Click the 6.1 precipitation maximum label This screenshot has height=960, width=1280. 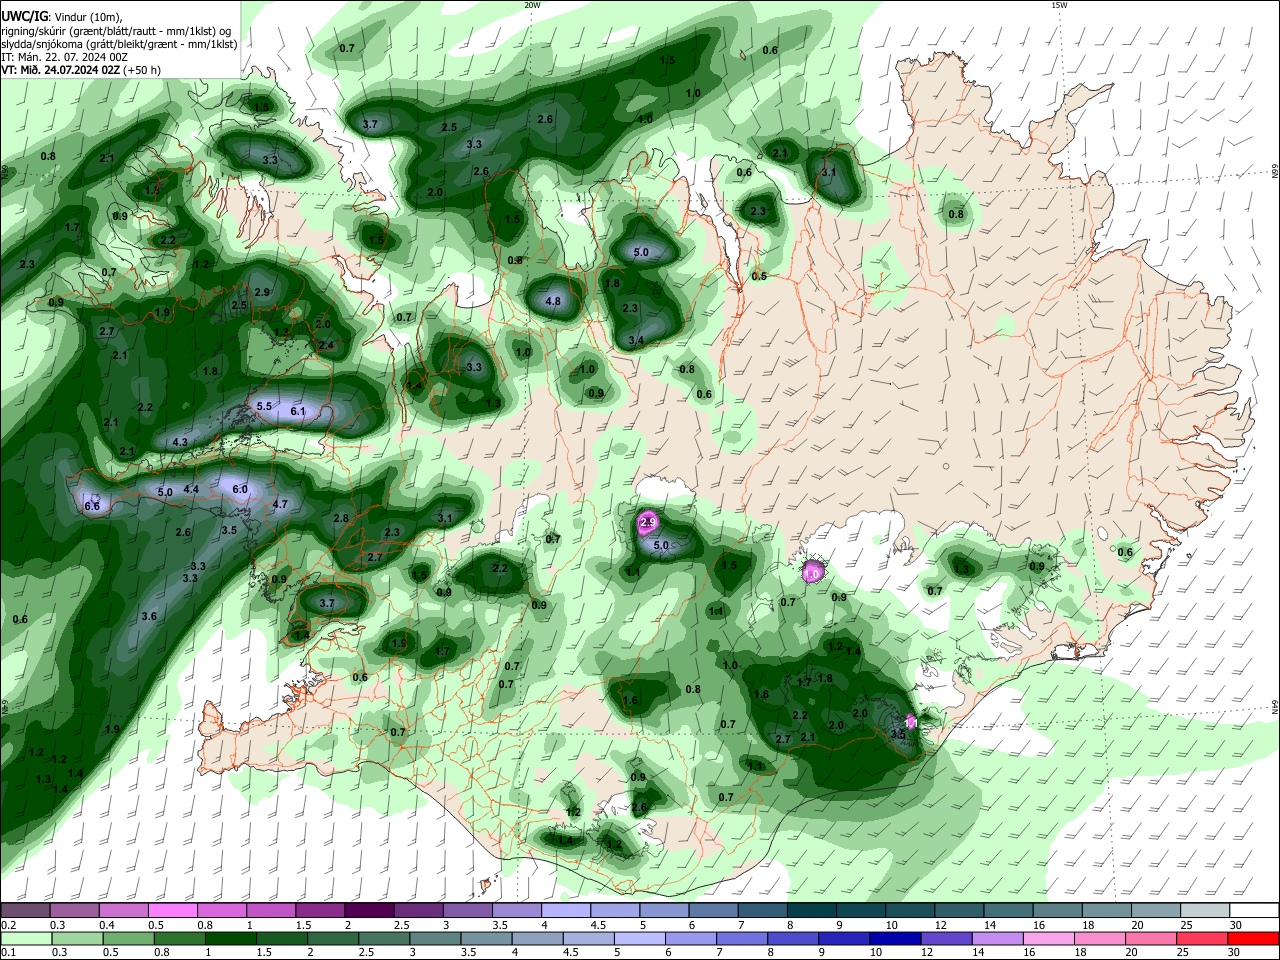coord(298,411)
